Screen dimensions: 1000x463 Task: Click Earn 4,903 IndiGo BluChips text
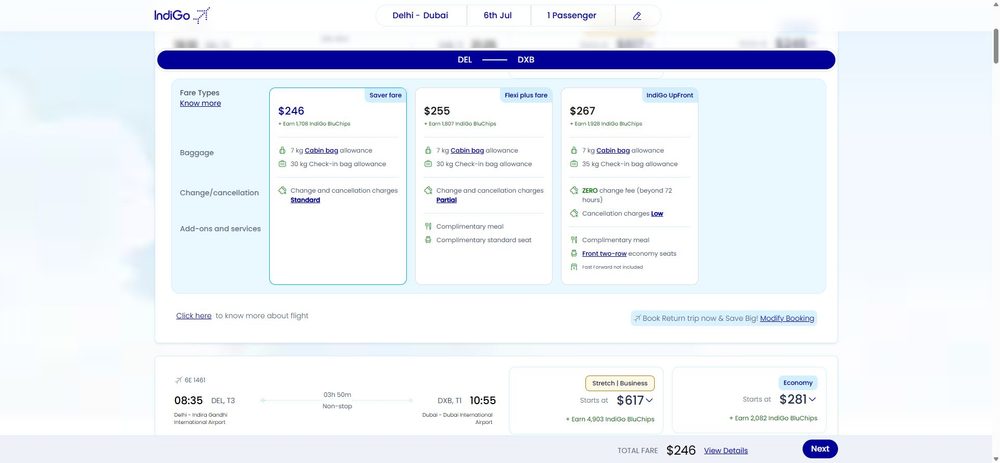610,419
